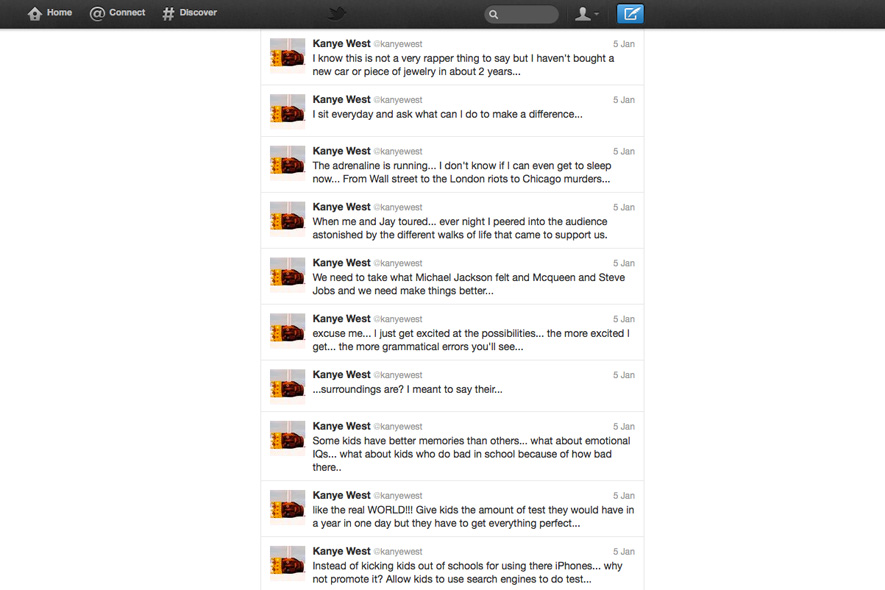Open the Connect @ icon
Screen dimensions: 885x590
pos(97,14)
